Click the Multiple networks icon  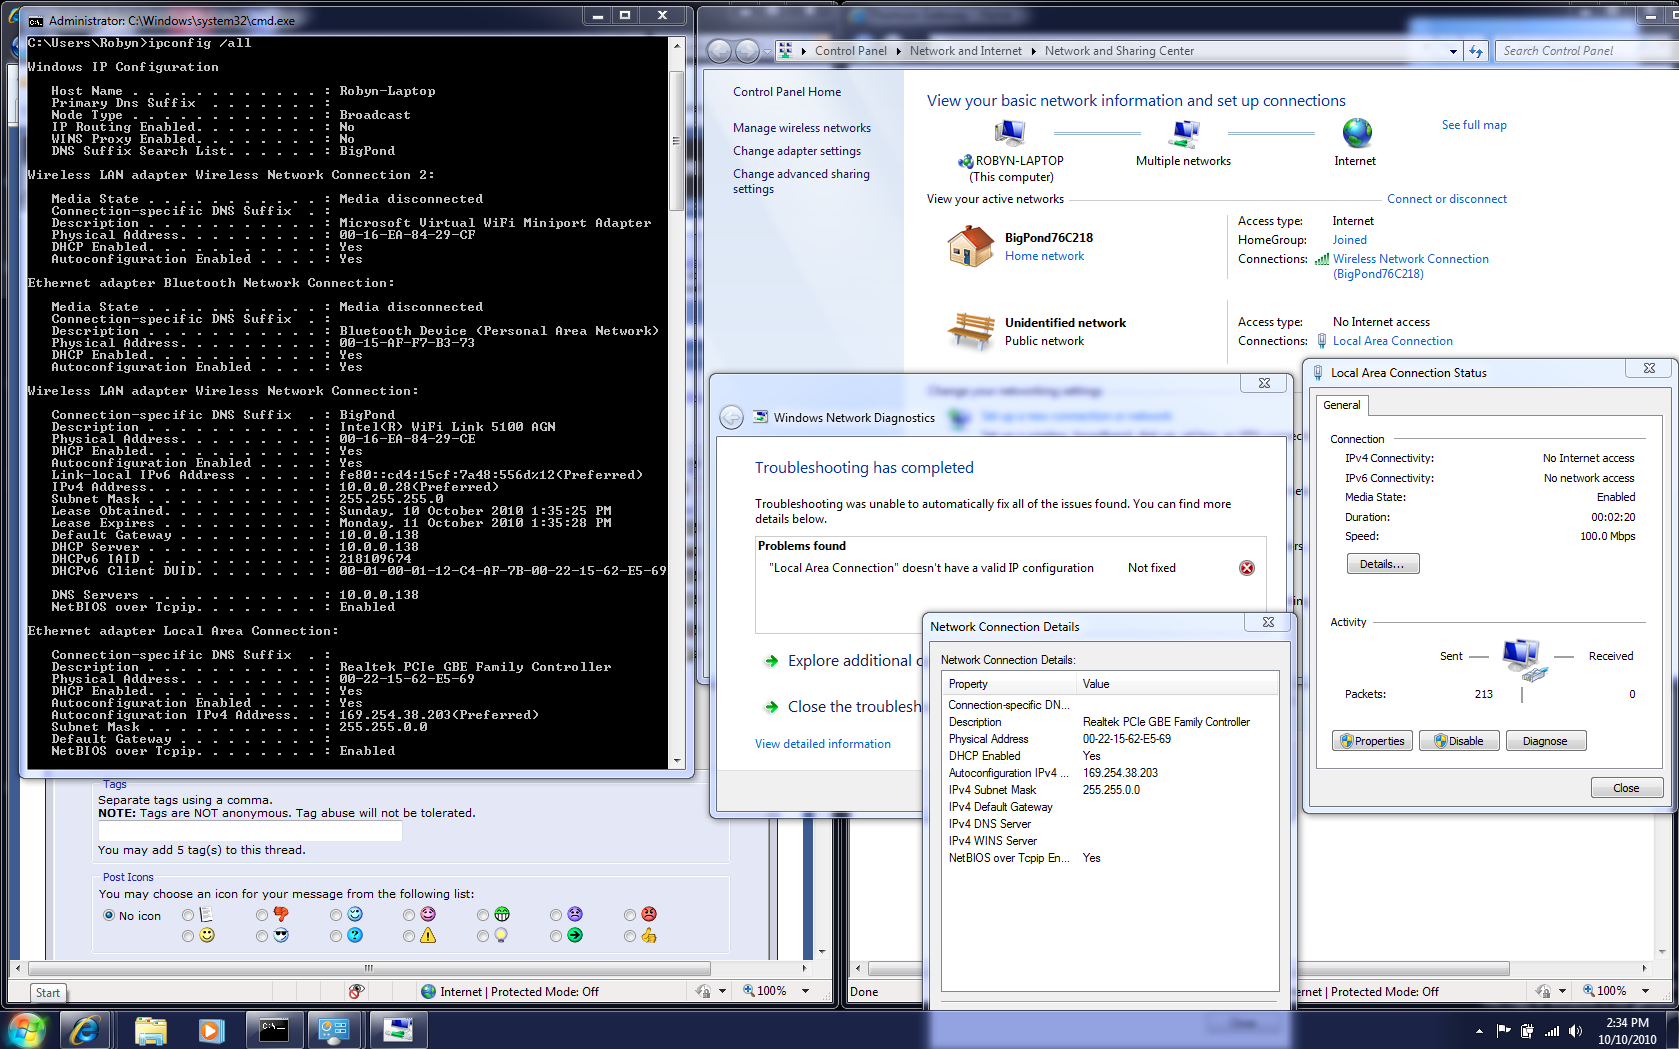tap(1184, 133)
